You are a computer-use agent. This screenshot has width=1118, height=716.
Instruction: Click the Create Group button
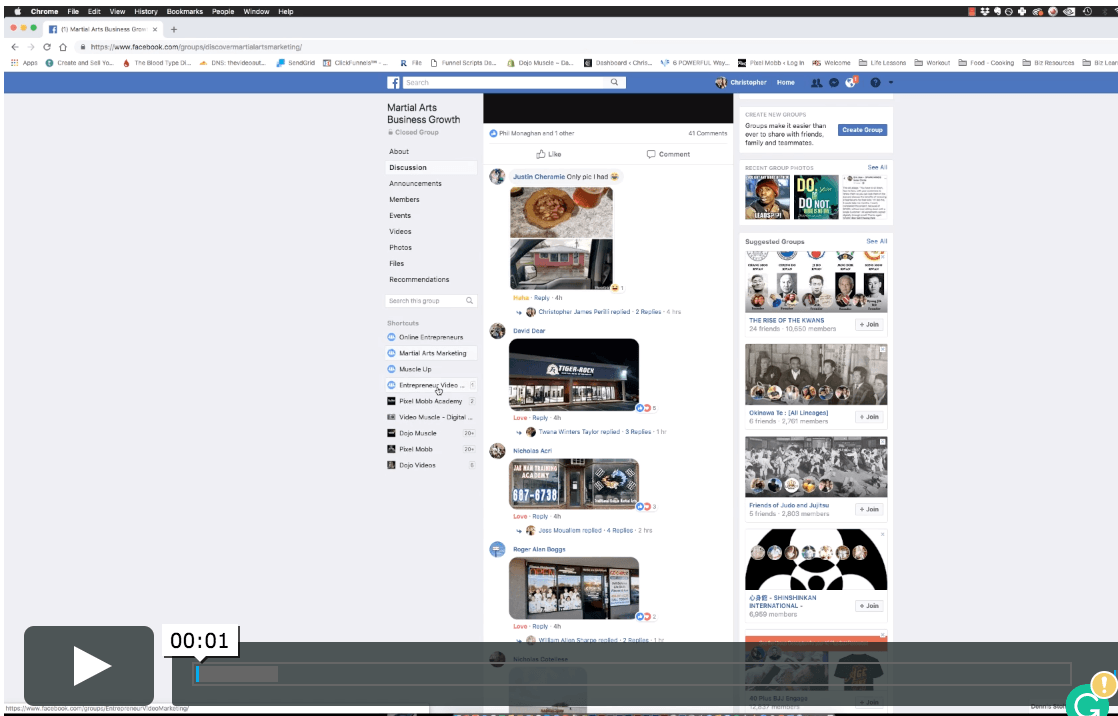(862, 130)
